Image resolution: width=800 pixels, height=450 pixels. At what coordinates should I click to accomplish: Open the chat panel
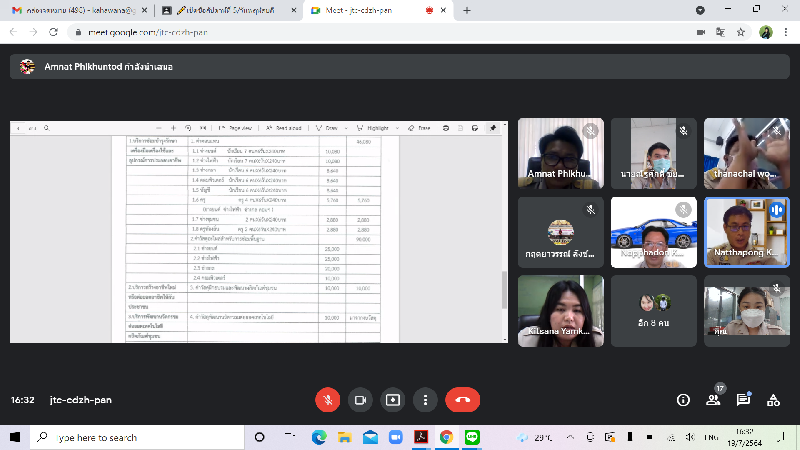(x=744, y=399)
